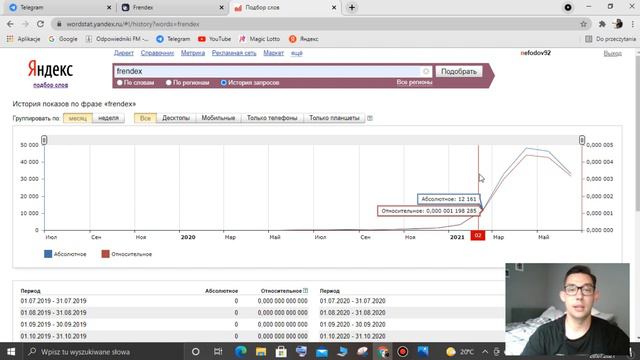Image resolution: width=640 pixels, height=360 pixels.
Task: Open Все регионы region selector
Action: pos(414,82)
